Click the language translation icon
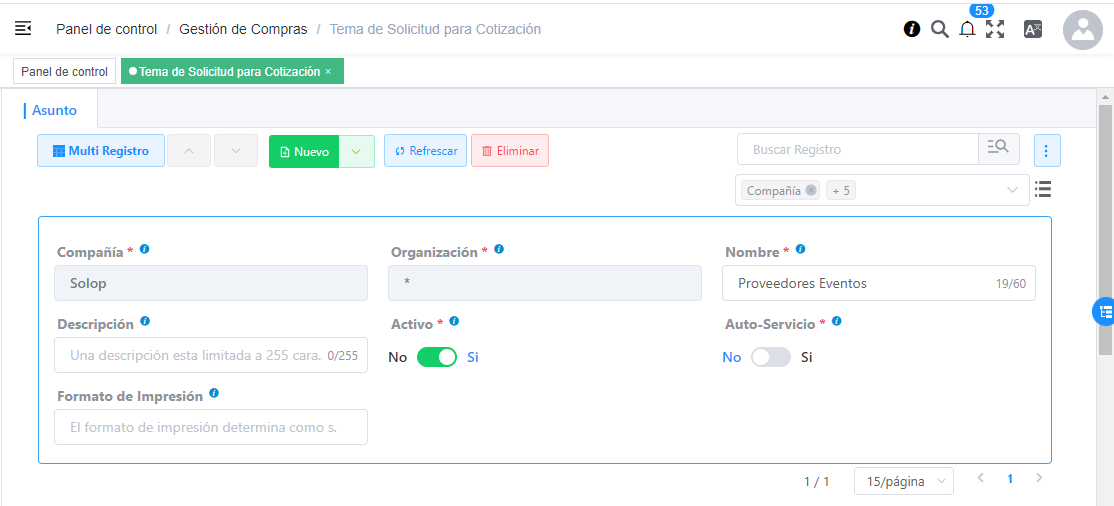This screenshot has width=1114, height=506. pos(1033,30)
